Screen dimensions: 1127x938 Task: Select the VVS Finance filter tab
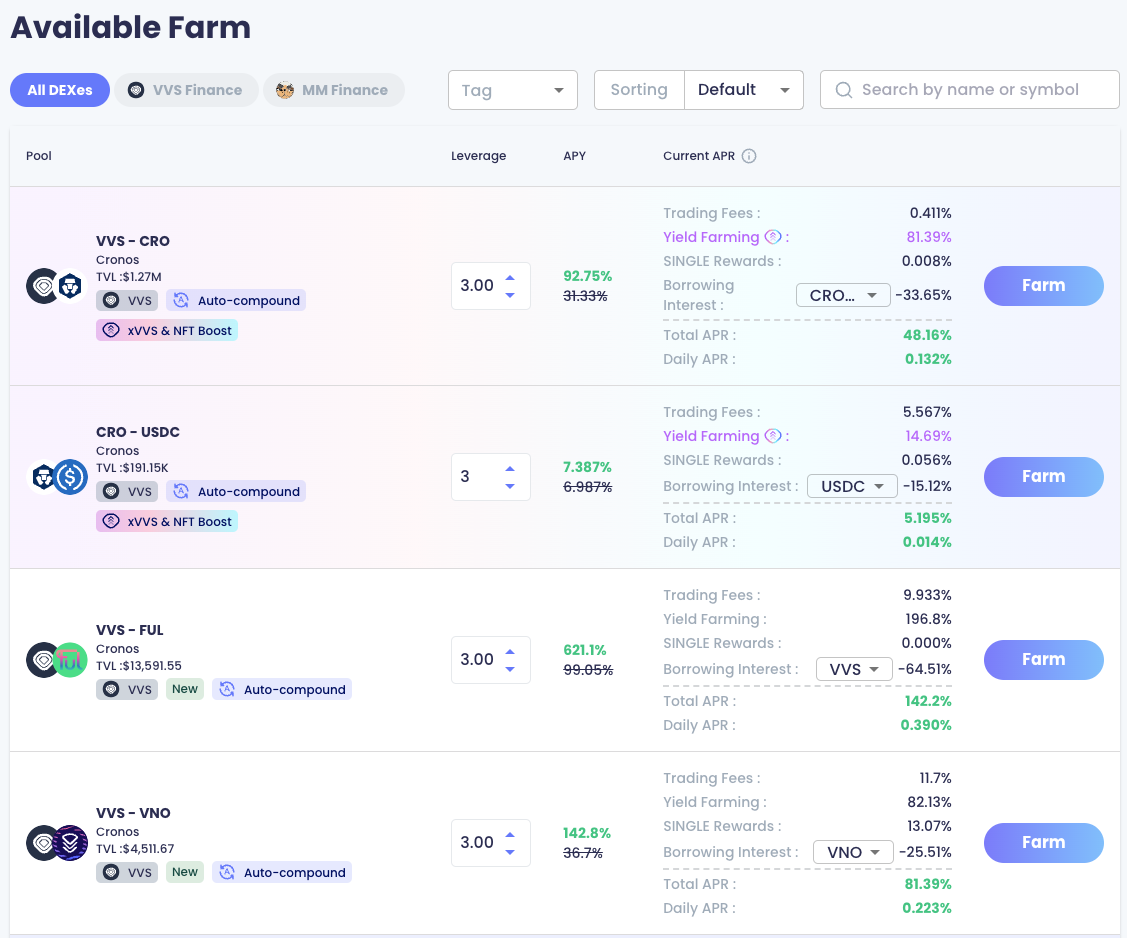click(186, 90)
